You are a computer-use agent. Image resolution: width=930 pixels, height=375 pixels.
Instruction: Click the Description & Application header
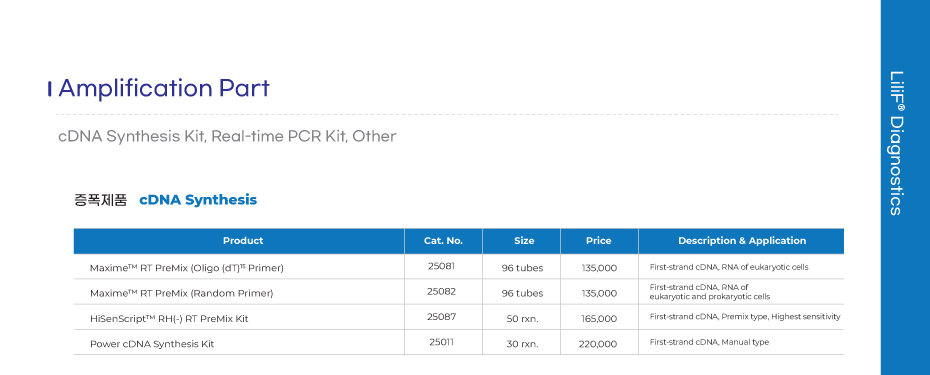(x=742, y=241)
